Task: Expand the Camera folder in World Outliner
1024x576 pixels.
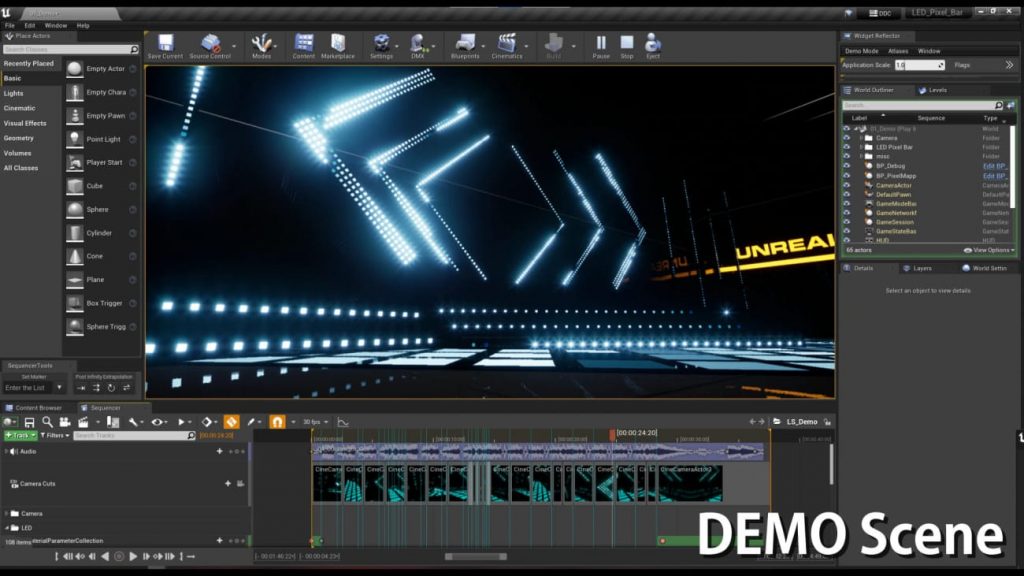Action: pyautogui.click(x=861, y=138)
